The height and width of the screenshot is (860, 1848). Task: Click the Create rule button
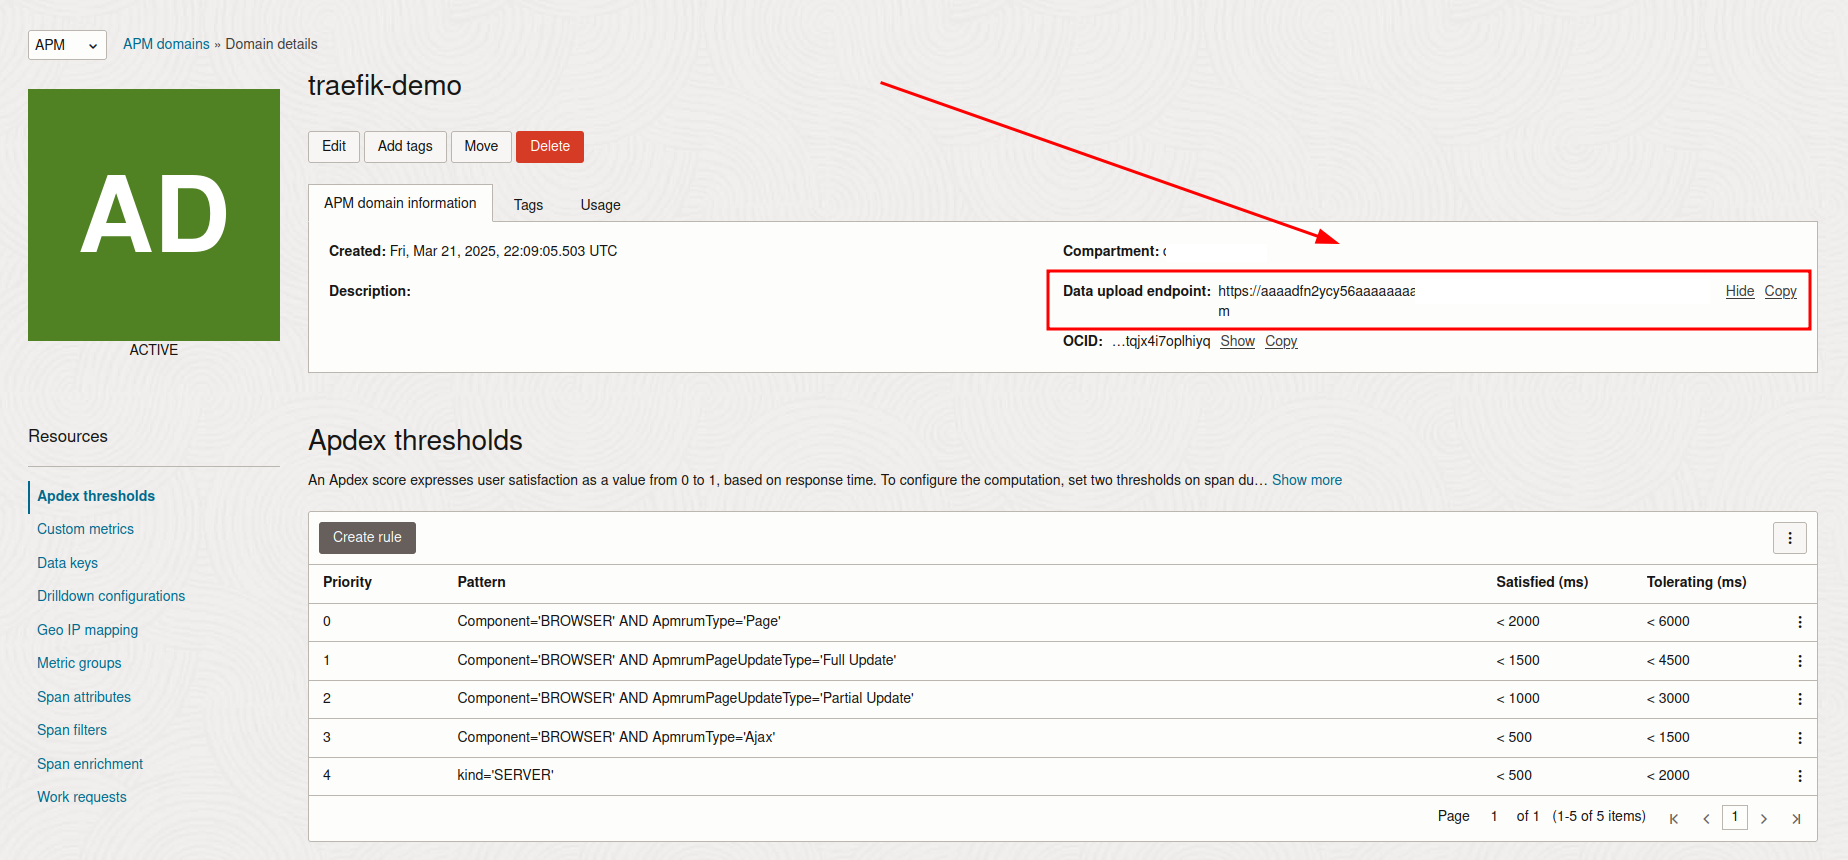coord(367,538)
